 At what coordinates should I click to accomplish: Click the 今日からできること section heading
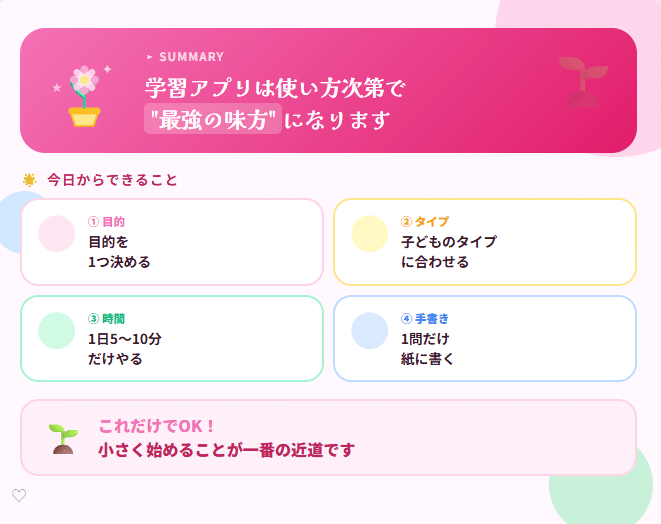click(x=112, y=180)
